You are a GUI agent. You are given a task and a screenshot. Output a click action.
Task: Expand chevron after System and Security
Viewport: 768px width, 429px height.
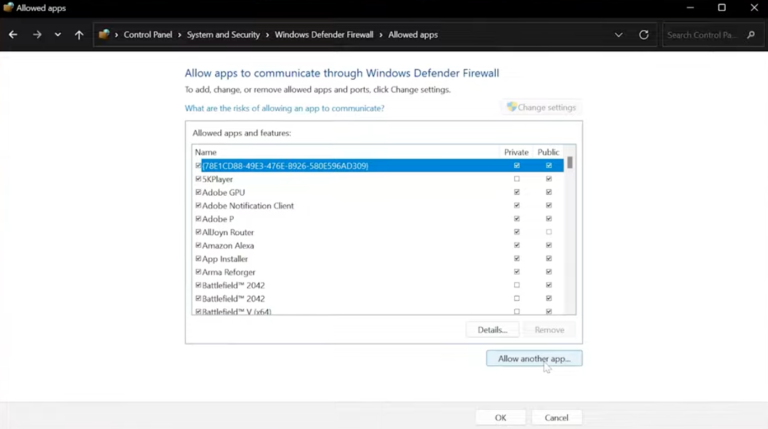(268, 35)
